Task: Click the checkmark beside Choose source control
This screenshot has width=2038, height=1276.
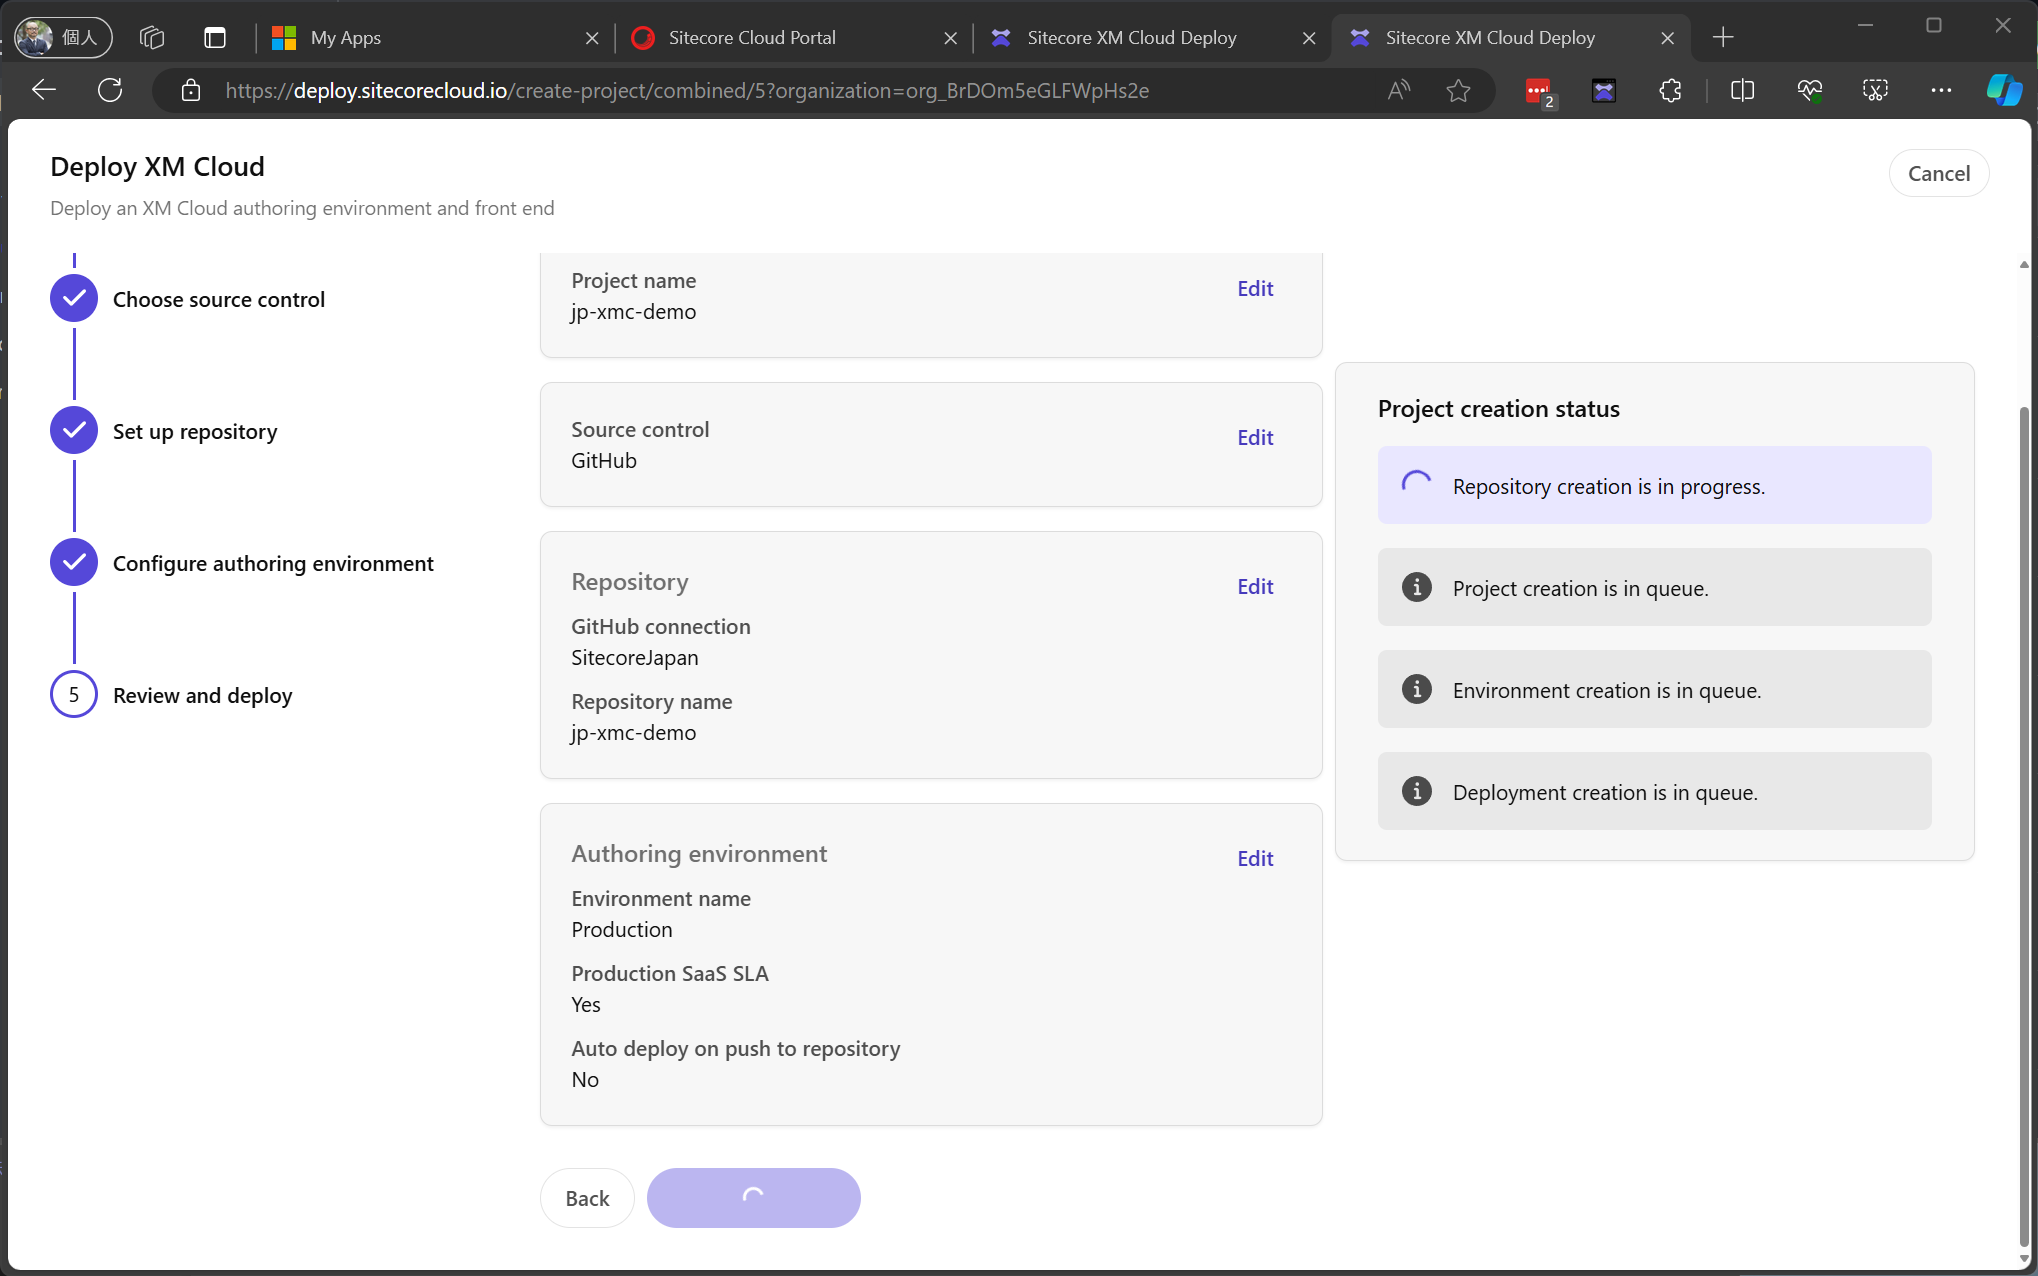Action: tap(74, 298)
